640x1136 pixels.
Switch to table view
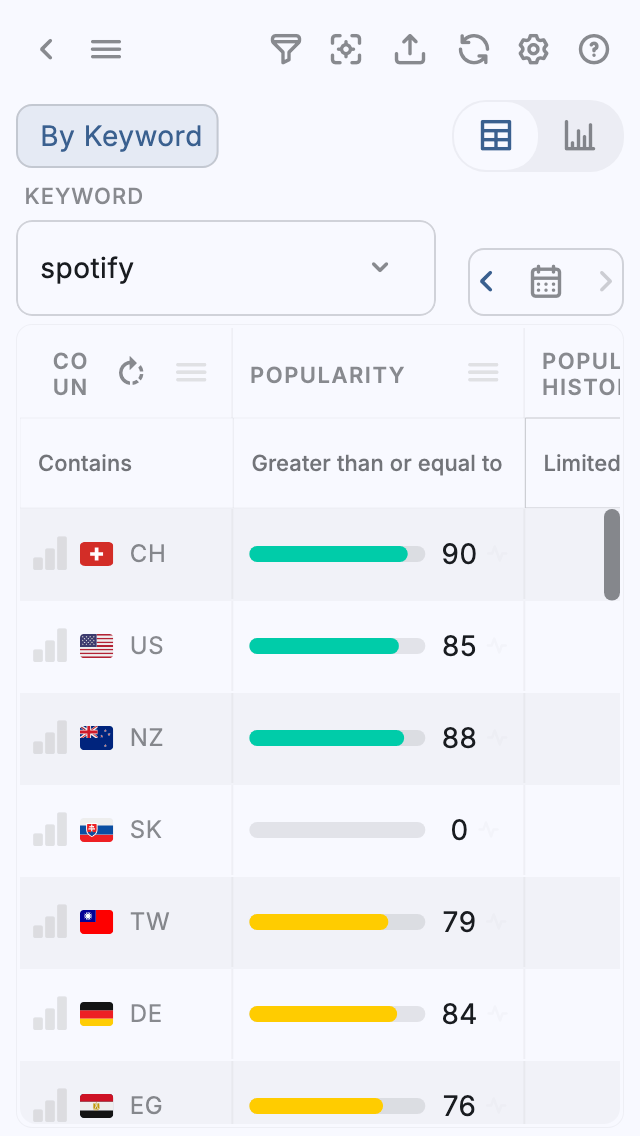[x=496, y=136]
